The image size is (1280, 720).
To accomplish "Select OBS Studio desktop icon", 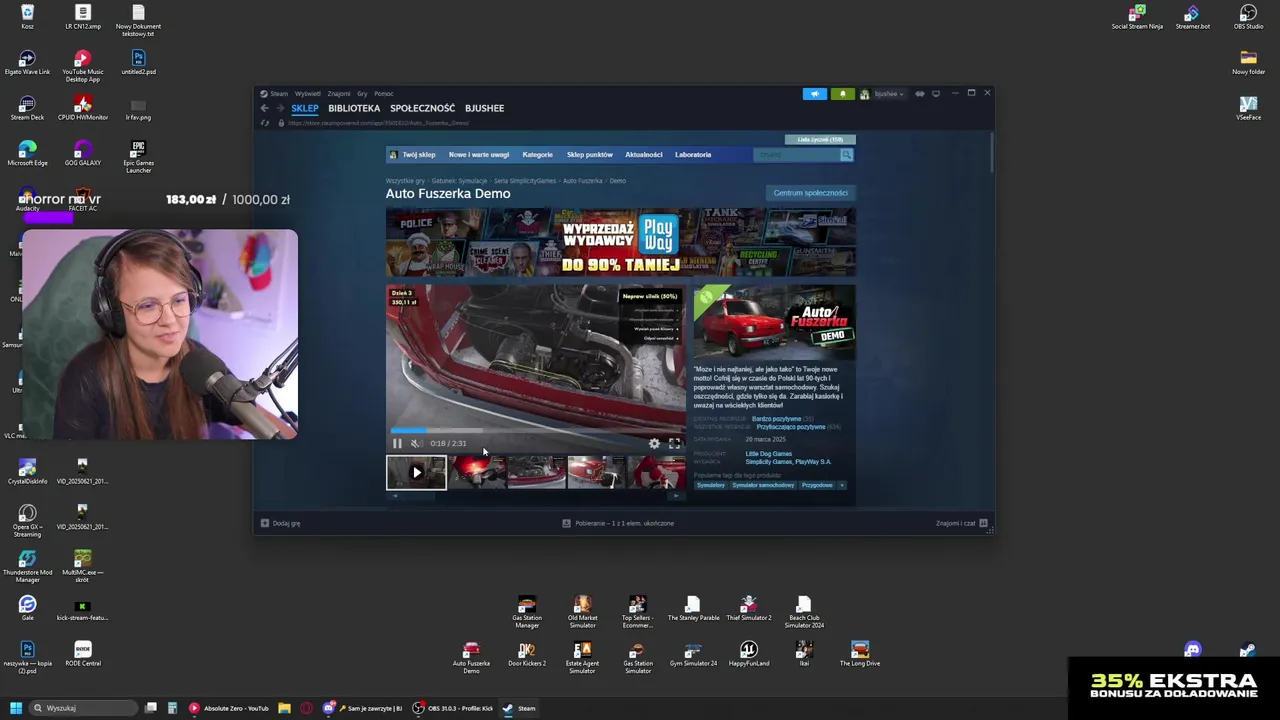I will [x=1248, y=17].
